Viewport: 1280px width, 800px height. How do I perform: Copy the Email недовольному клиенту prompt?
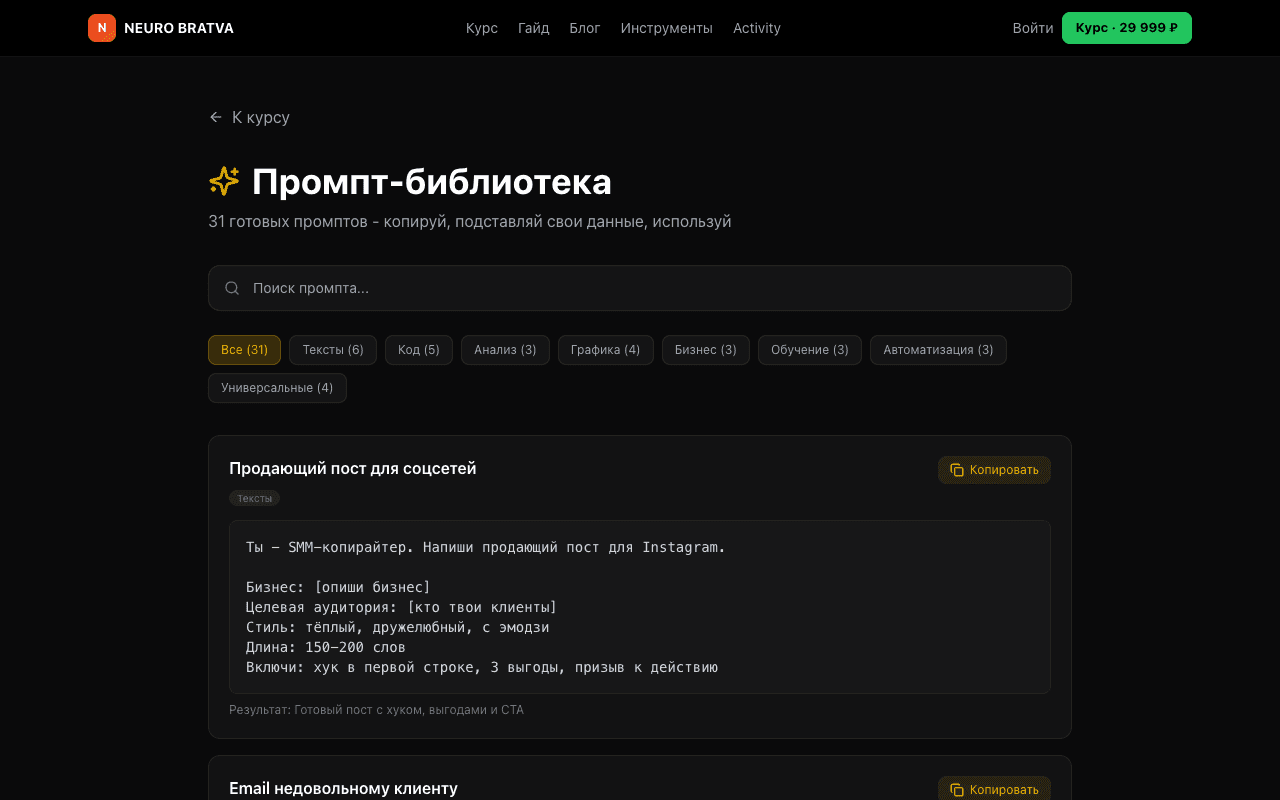click(994, 790)
